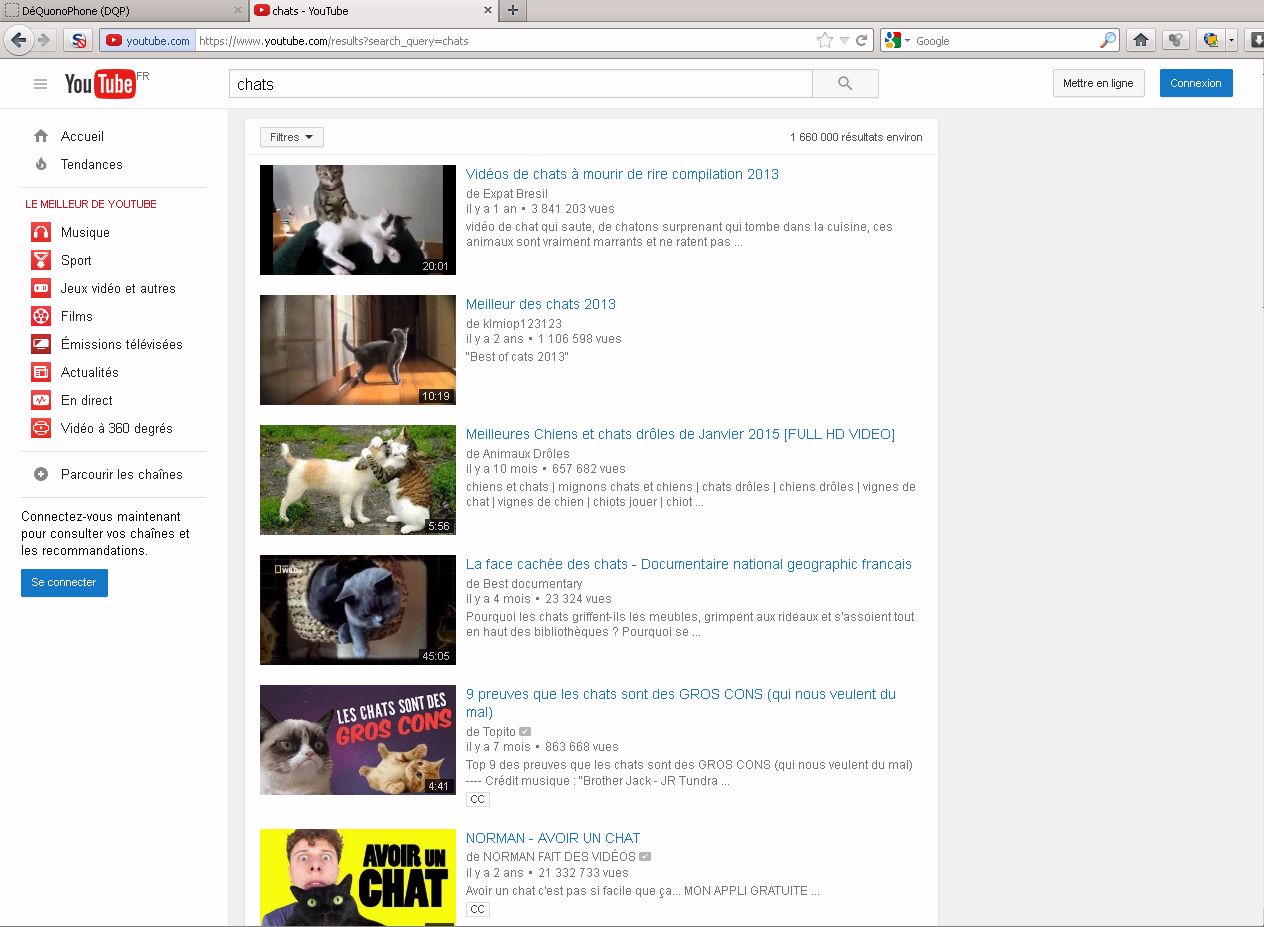Click the magnifier in the Google search box
Screen dimensions: 1264x927
point(1107,41)
